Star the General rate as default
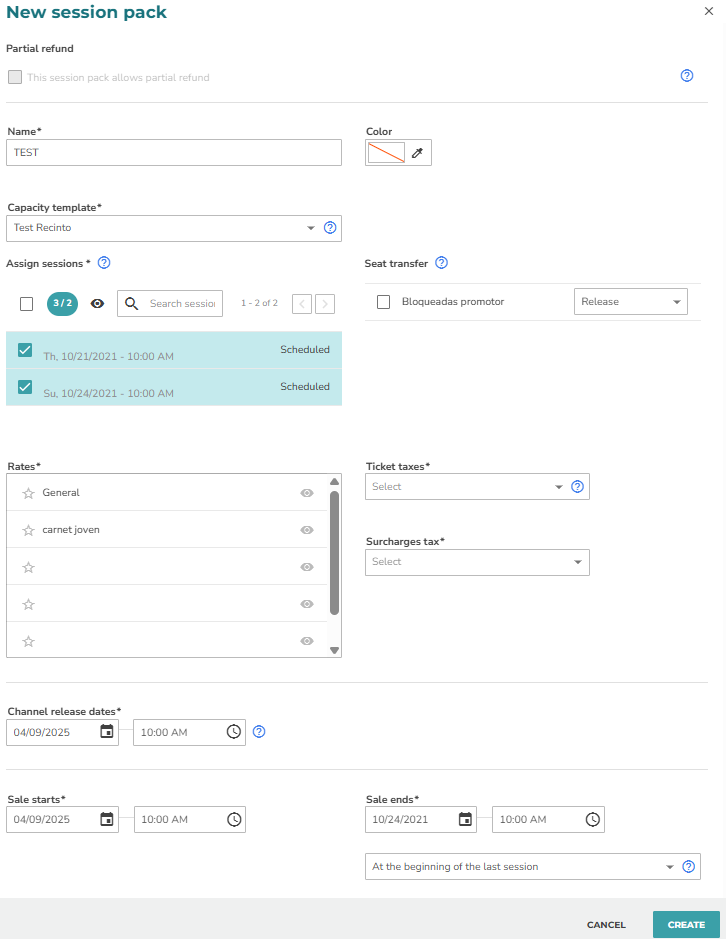The height and width of the screenshot is (939, 726). click(28, 493)
